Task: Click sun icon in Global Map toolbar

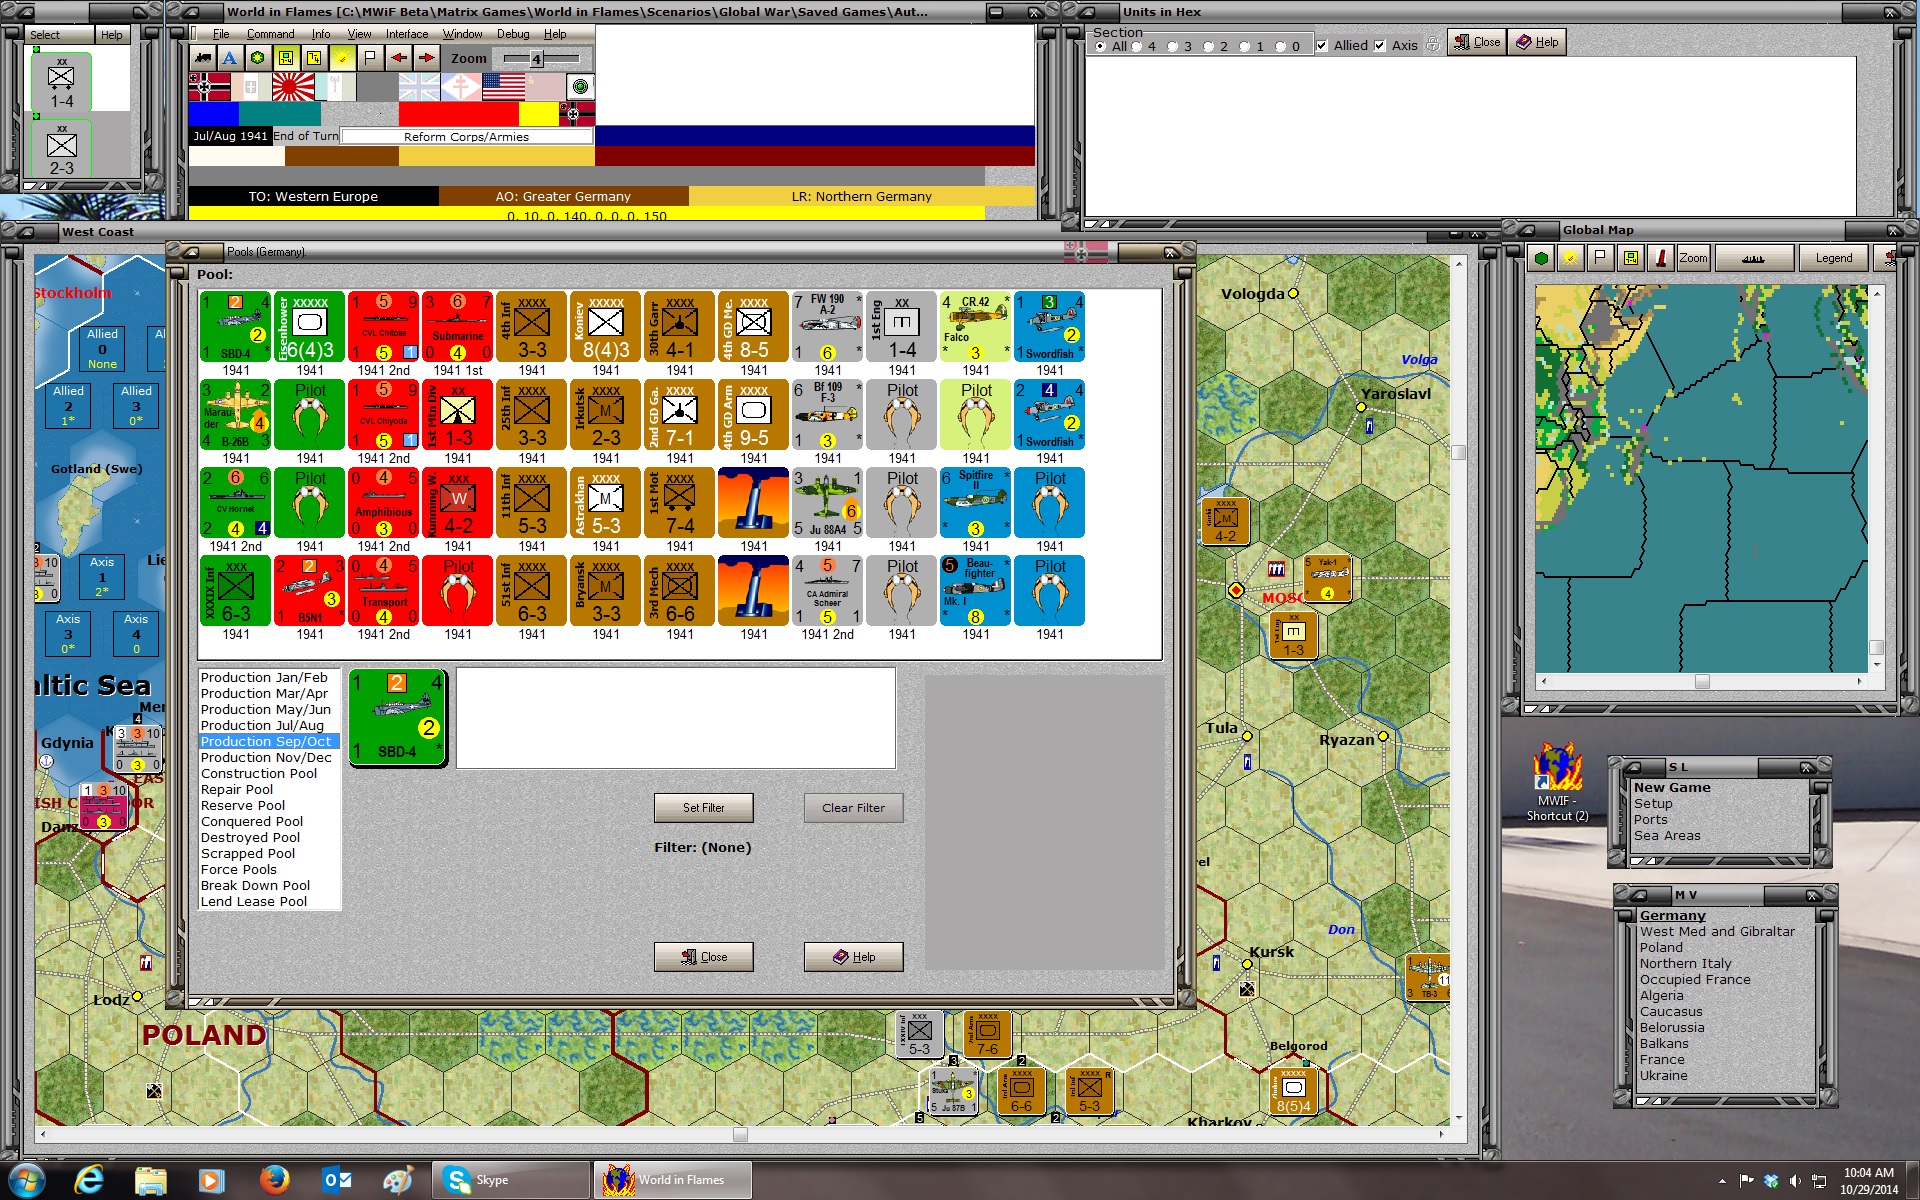Action: [1571, 258]
